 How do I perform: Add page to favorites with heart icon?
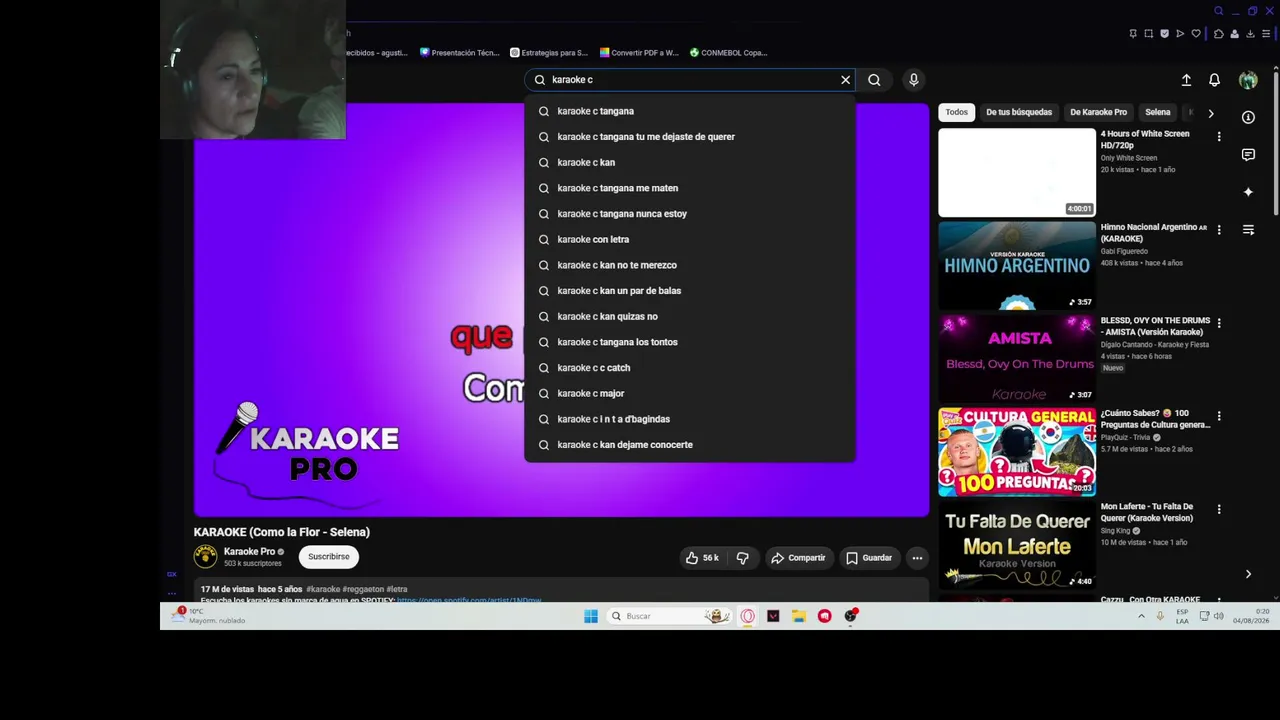click(x=1196, y=34)
